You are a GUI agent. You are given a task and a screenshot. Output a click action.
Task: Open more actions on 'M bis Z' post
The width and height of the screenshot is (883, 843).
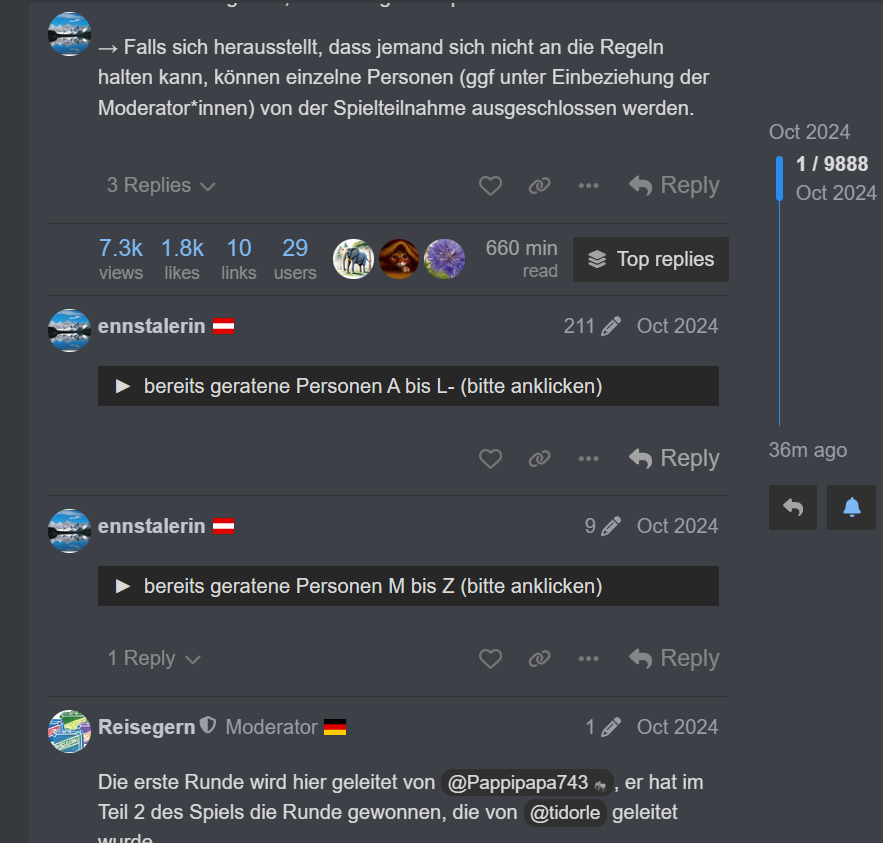588,658
